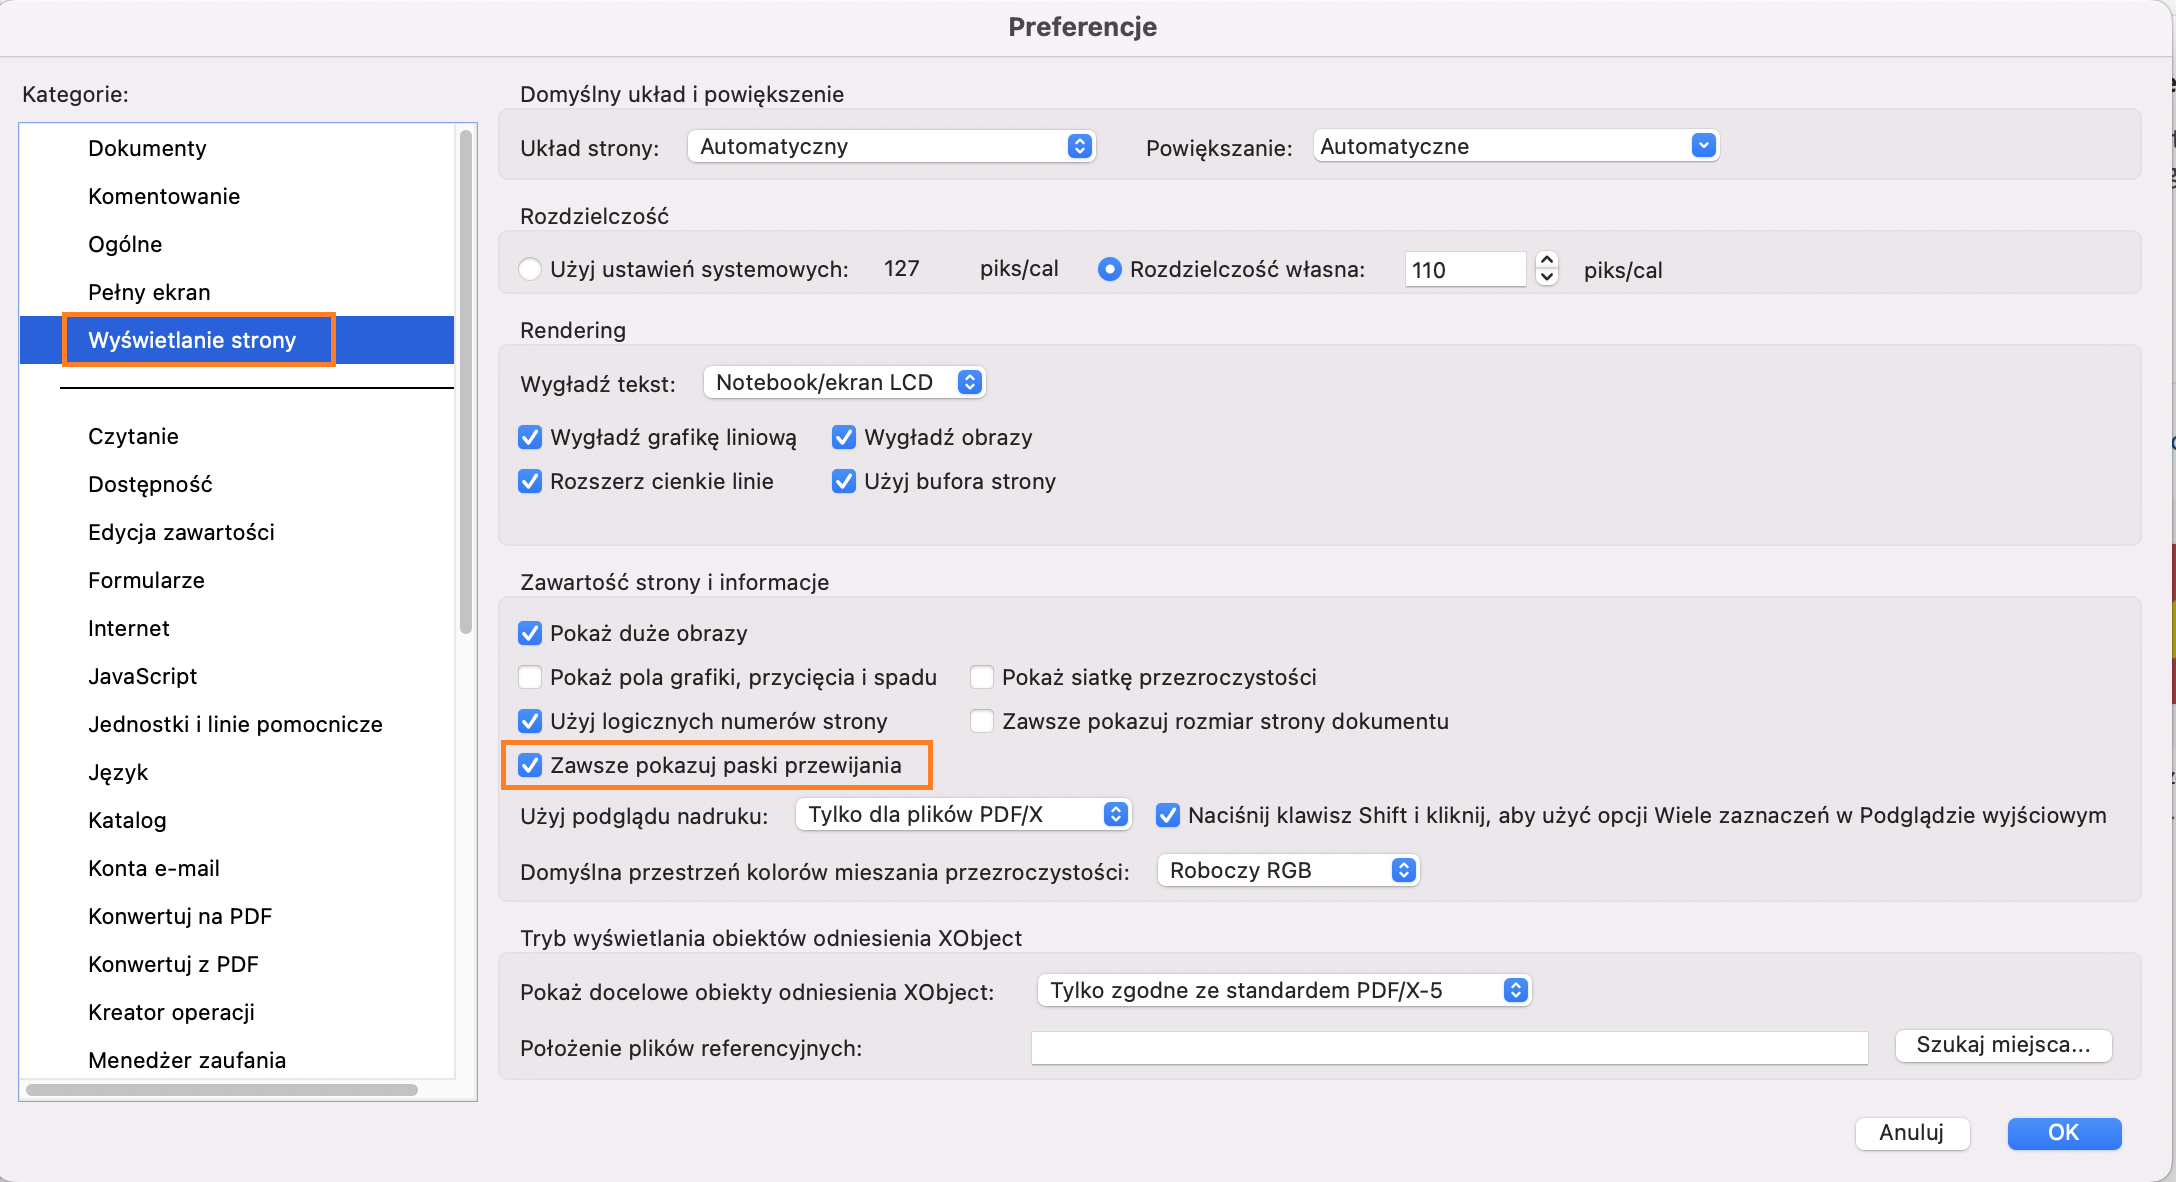Change Wygladź tekst to another option
Screen dimensions: 2176x1182
843,381
